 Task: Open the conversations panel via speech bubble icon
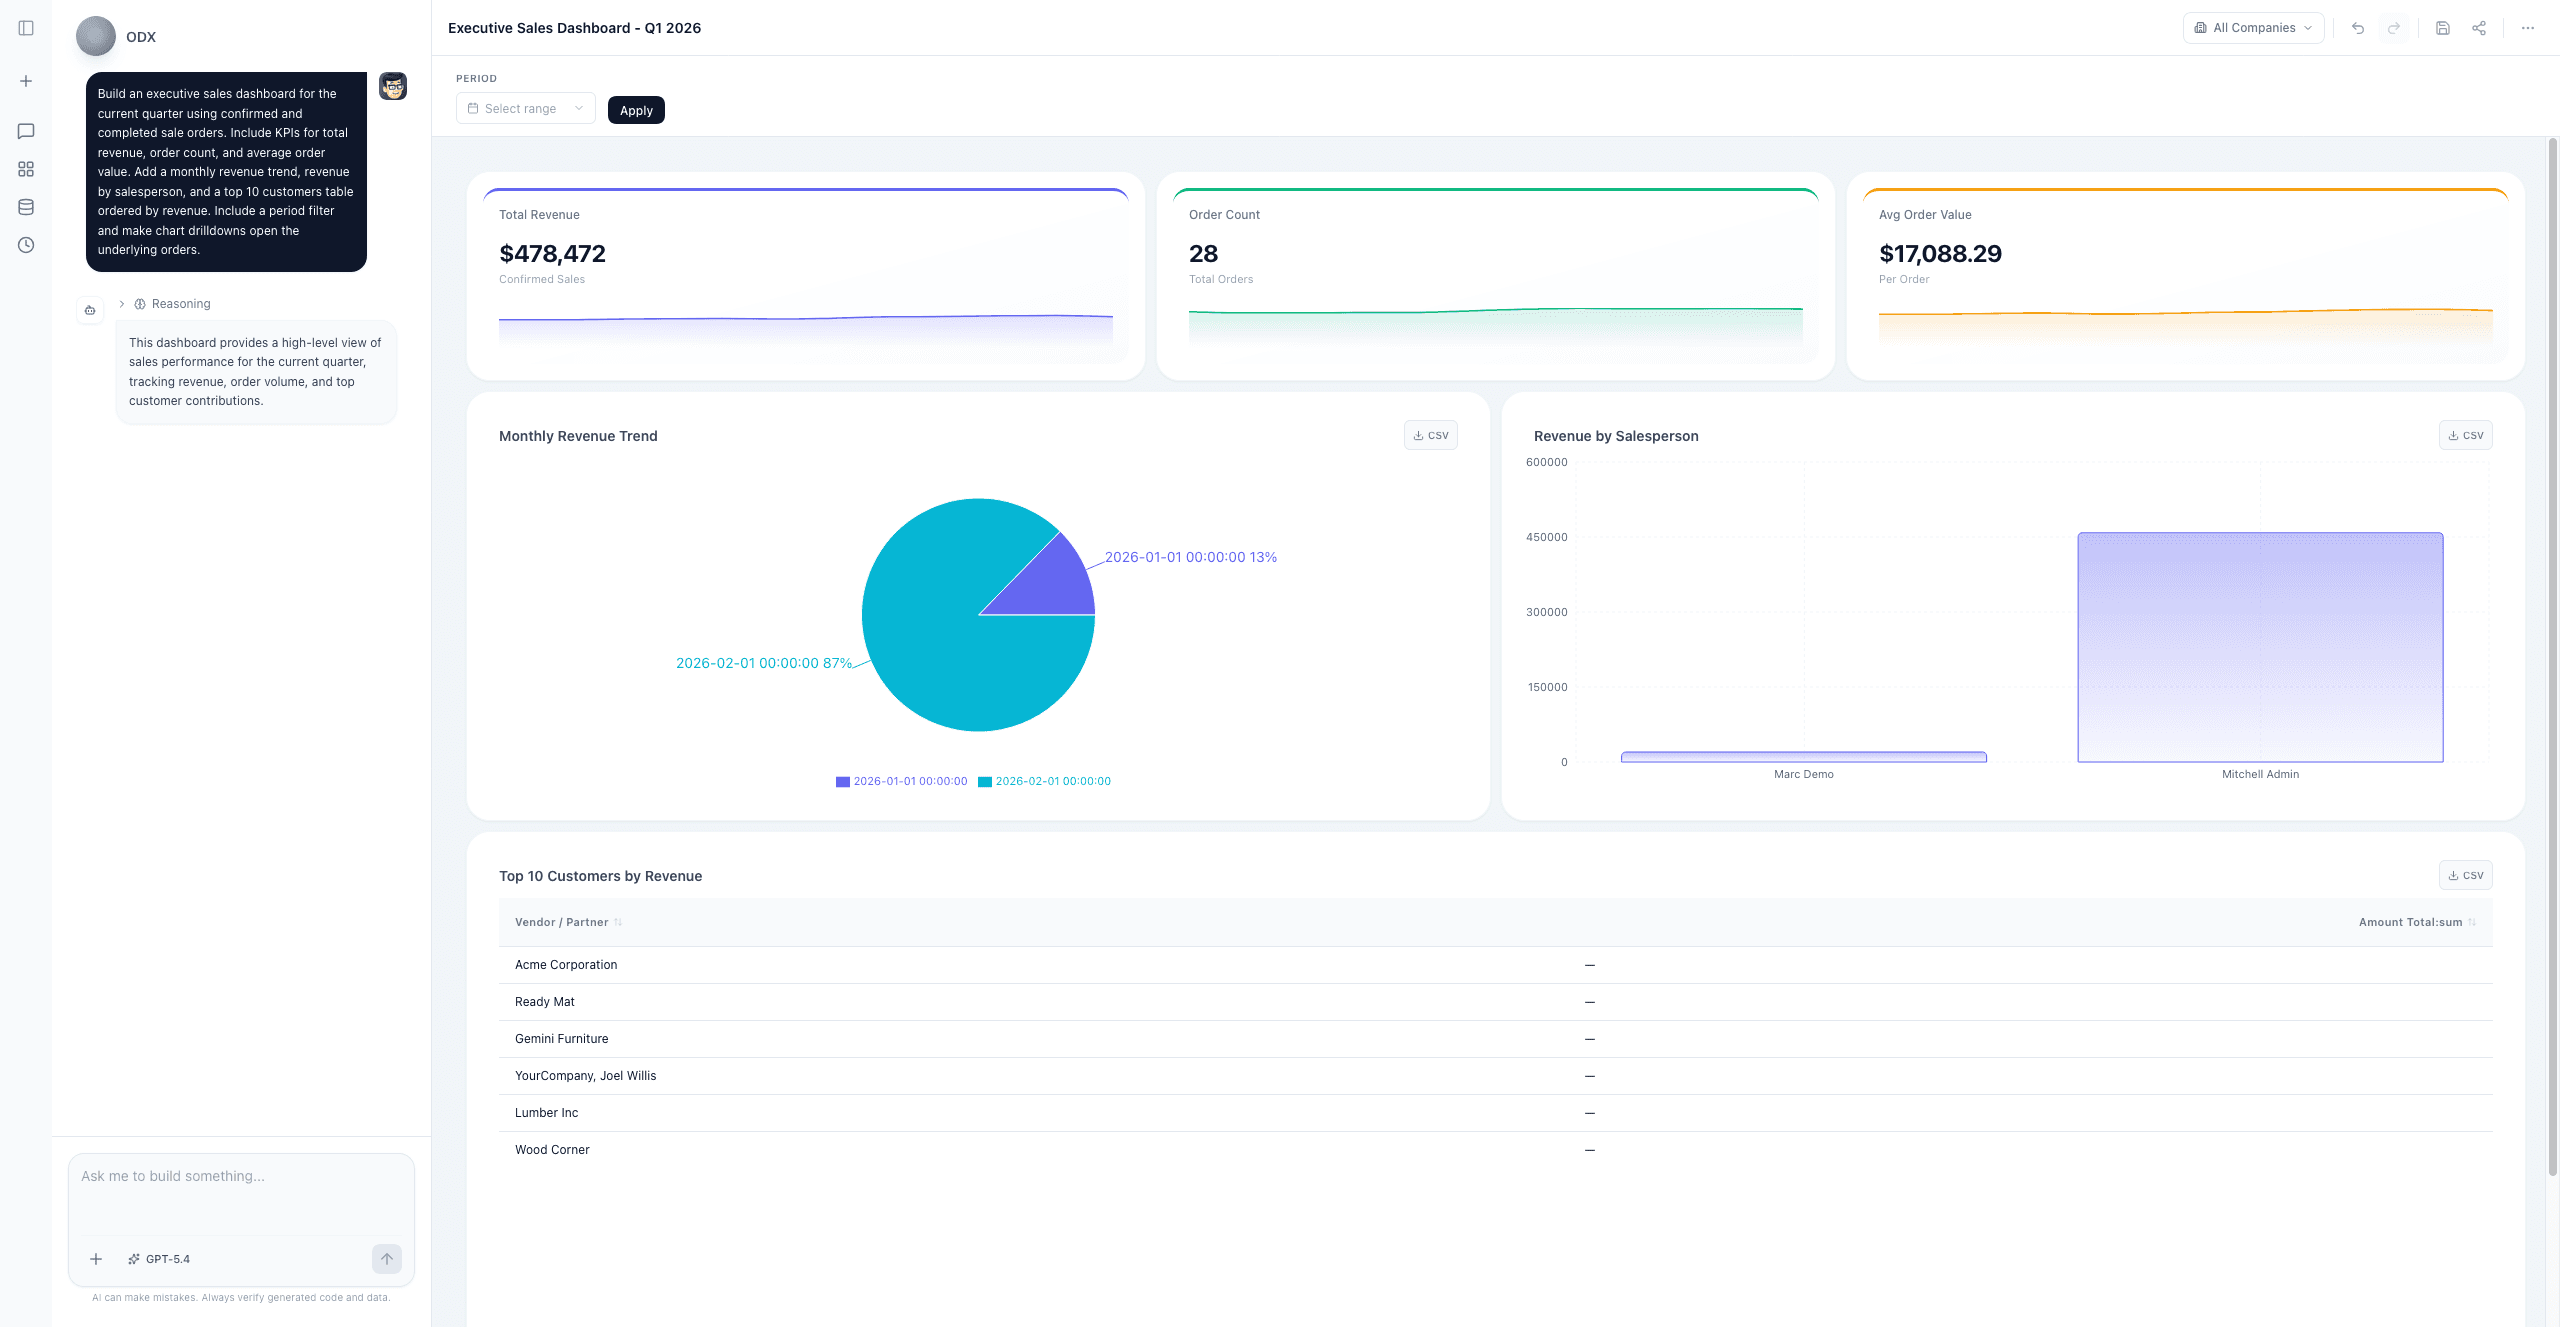tap(26, 130)
